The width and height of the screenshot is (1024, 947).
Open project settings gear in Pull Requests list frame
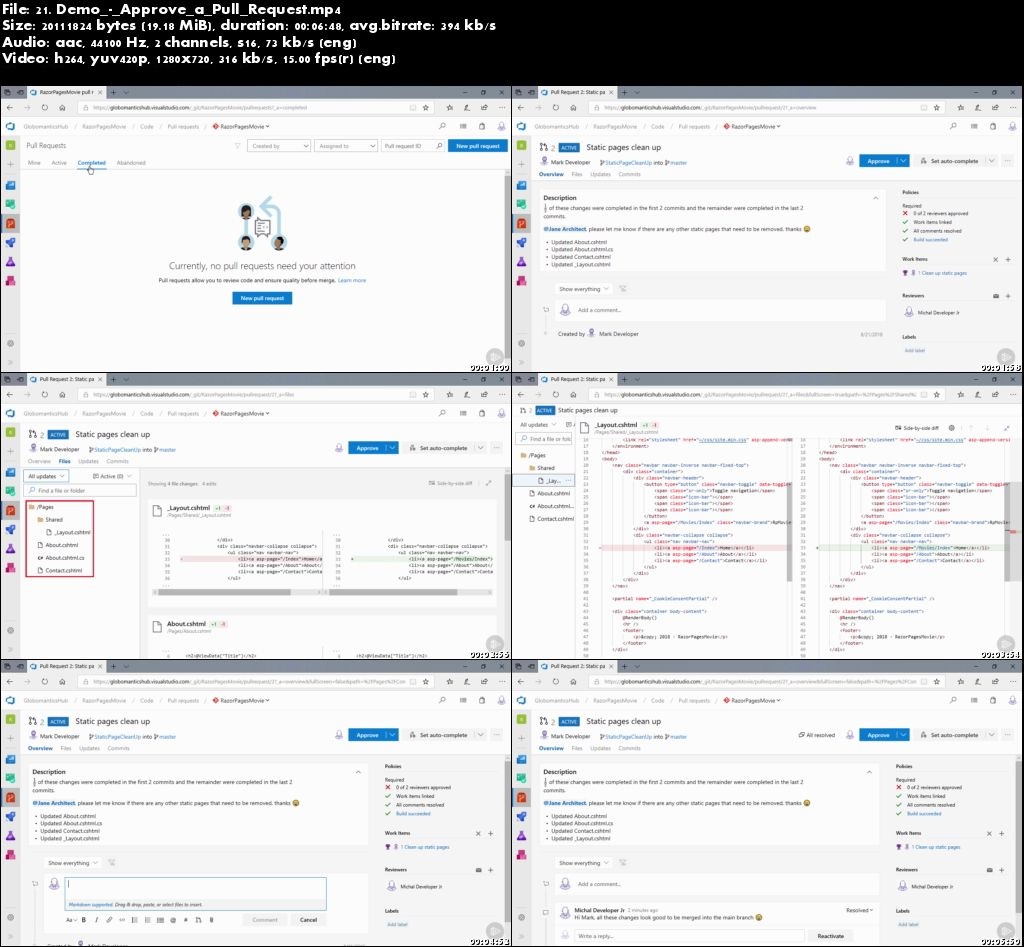(x=10, y=343)
